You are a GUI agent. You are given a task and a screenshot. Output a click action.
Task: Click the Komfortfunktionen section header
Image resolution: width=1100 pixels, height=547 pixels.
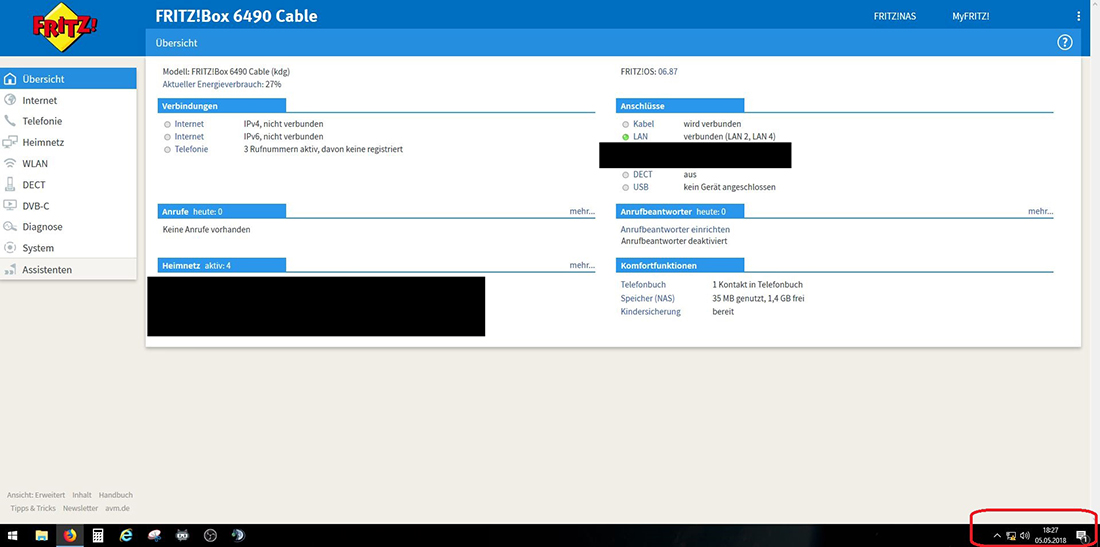(680, 266)
